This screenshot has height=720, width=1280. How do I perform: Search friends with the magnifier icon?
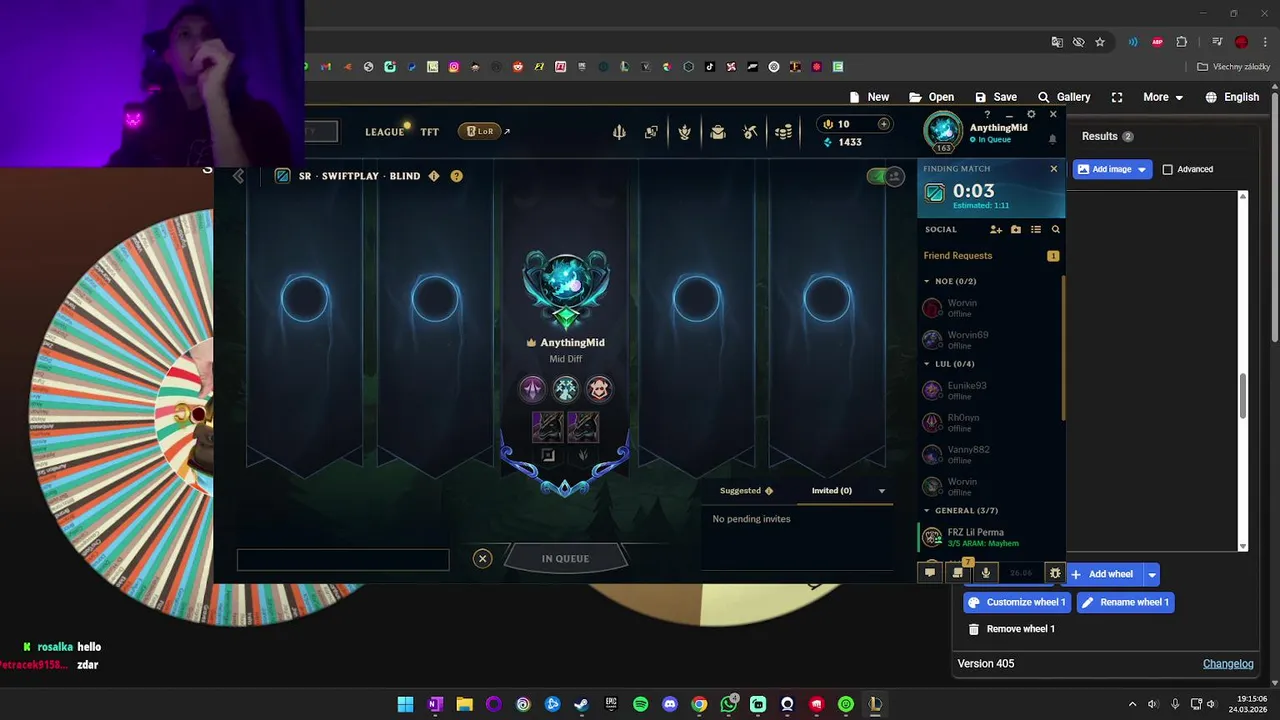coord(1055,229)
